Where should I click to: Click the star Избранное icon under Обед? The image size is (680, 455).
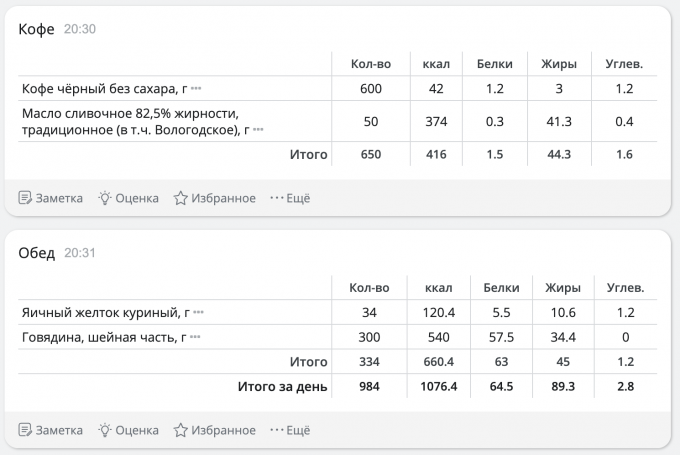point(181,430)
